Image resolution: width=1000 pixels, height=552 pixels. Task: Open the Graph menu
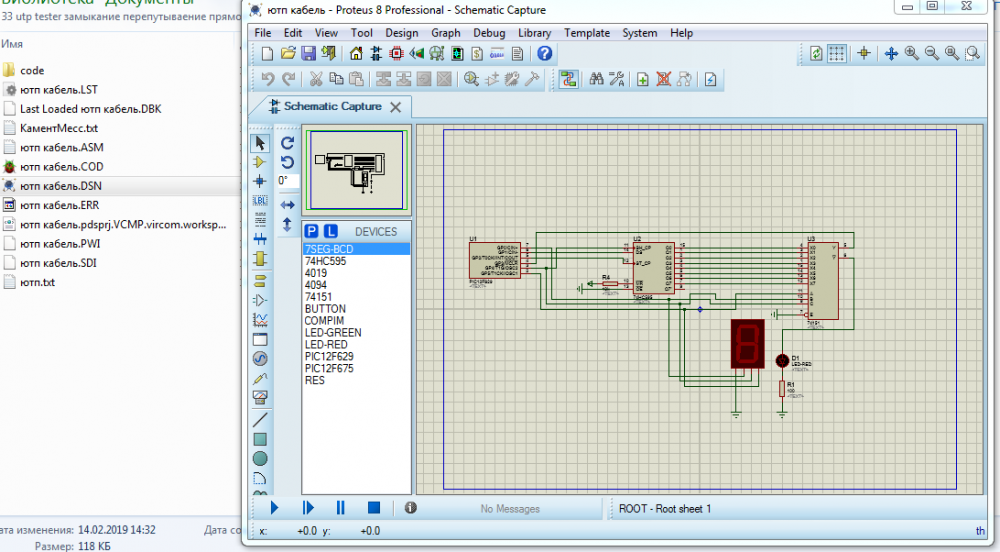446,33
